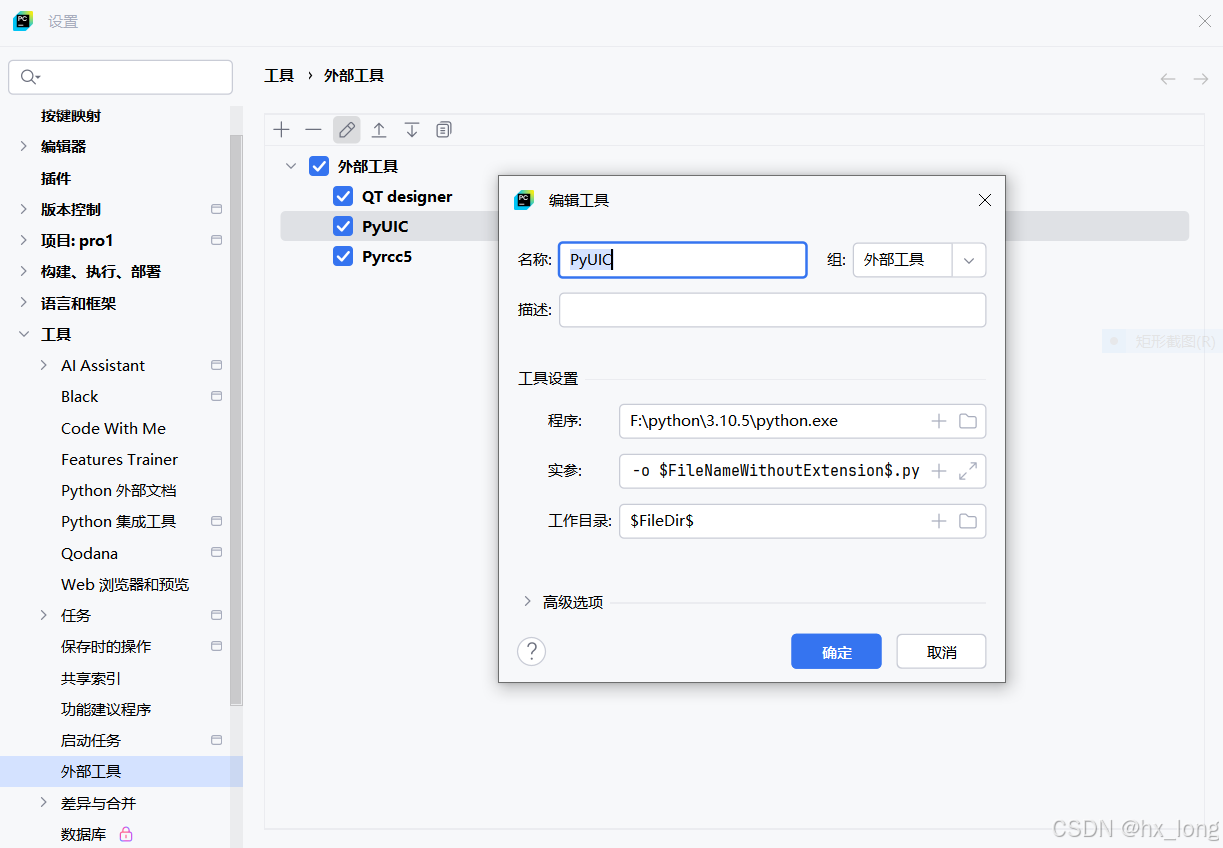Click the copy tool icon
The width and height of the screenshot is (1223, 848).
(x=444, y=130)
